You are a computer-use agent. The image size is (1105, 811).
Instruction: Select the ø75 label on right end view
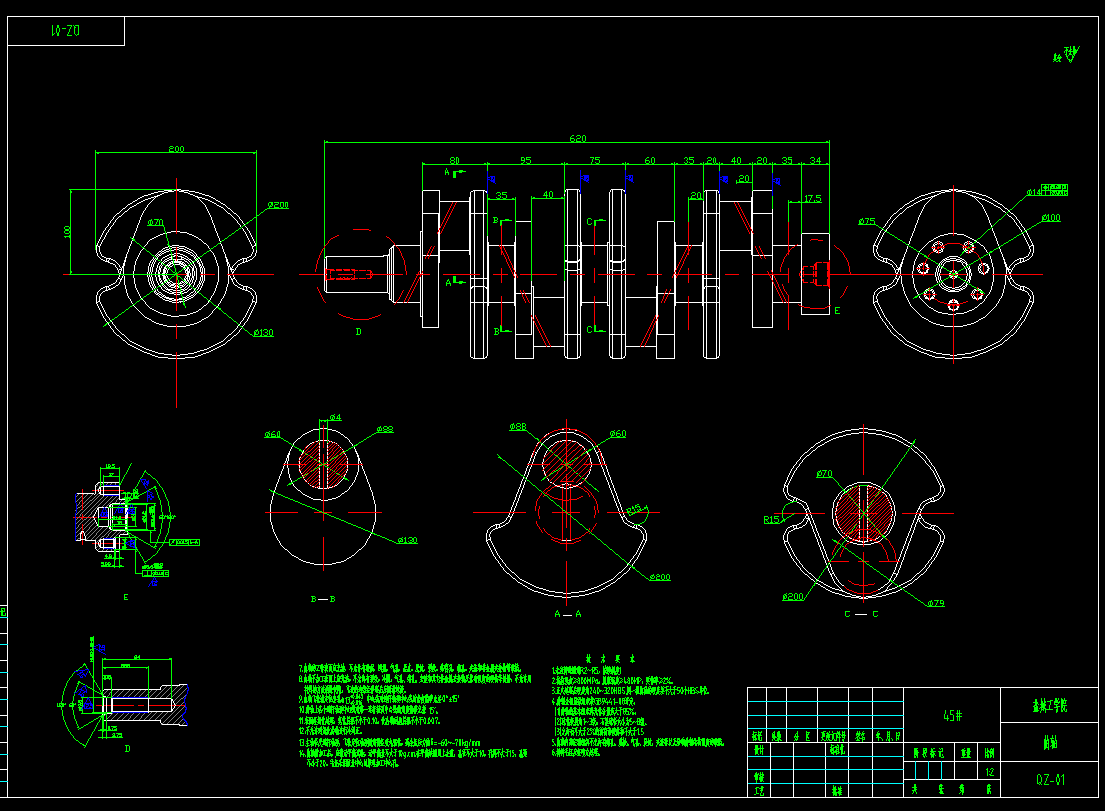coord(867,221)
